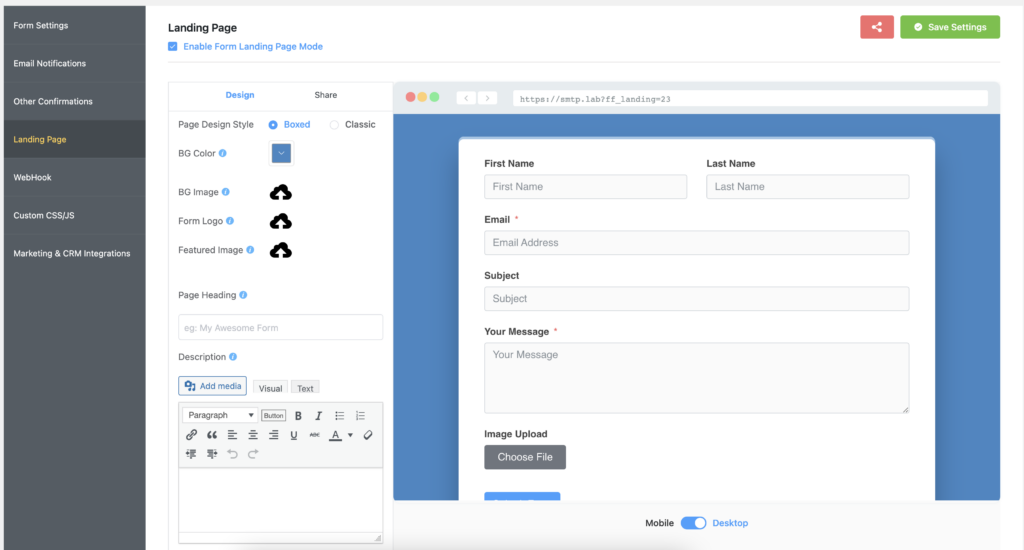The height and width of the screenshot is (550, 1024).
Task: Click Add media button
Action: tap(212, 385)
